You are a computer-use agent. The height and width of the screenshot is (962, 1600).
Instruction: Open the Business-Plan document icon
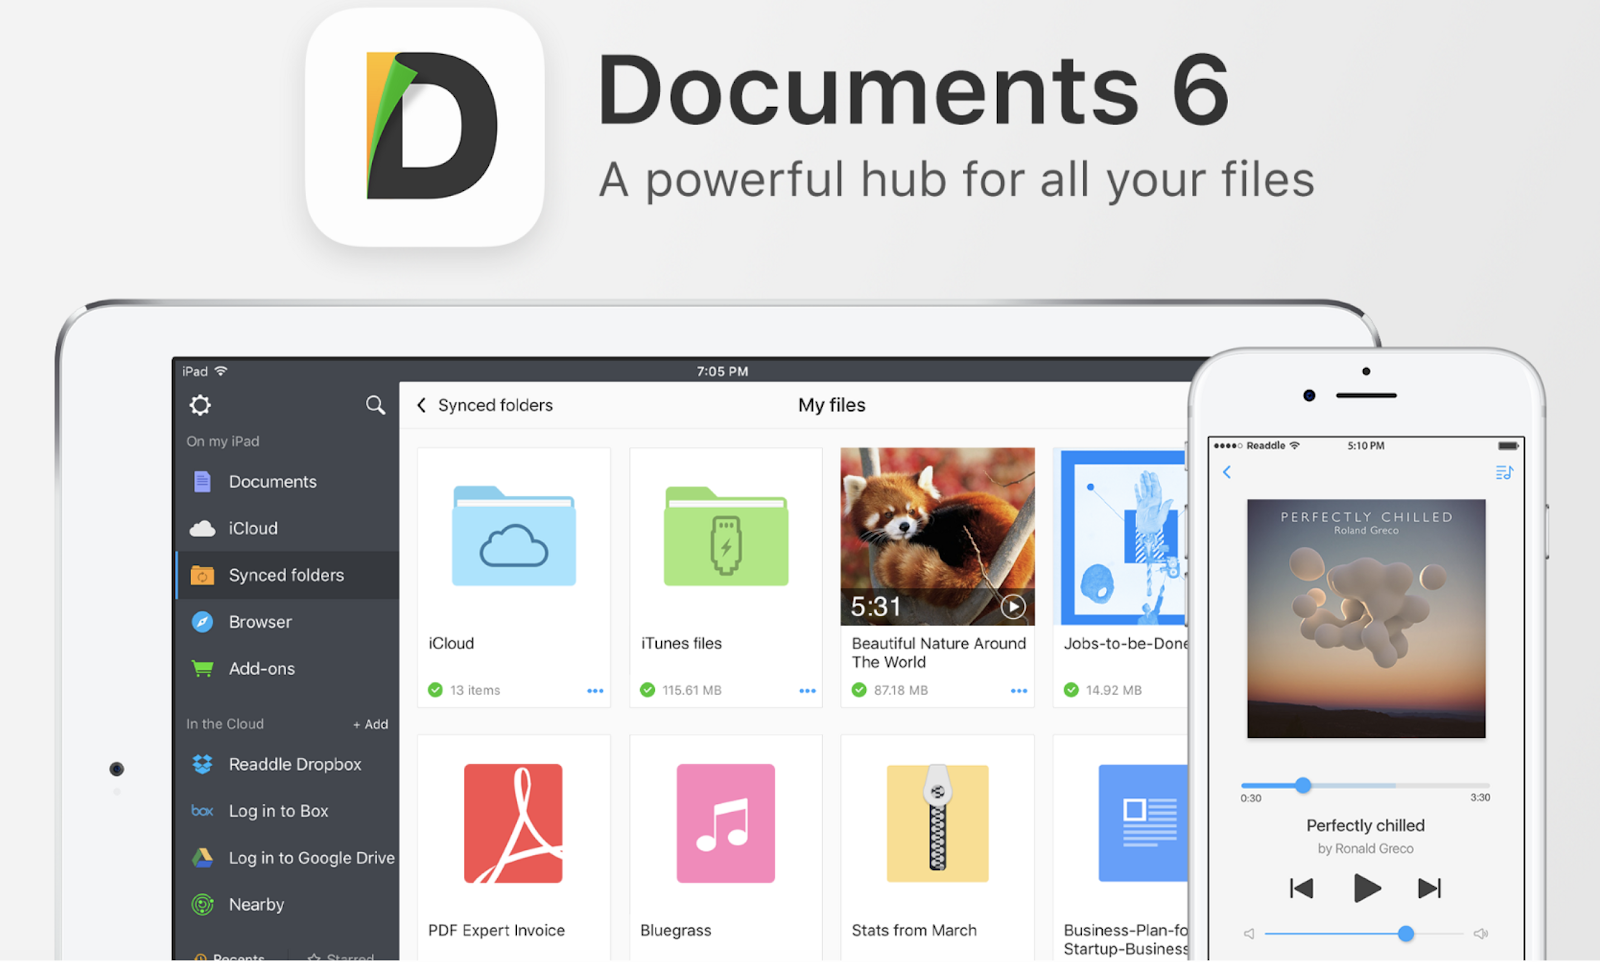[x=1143, y=824]
